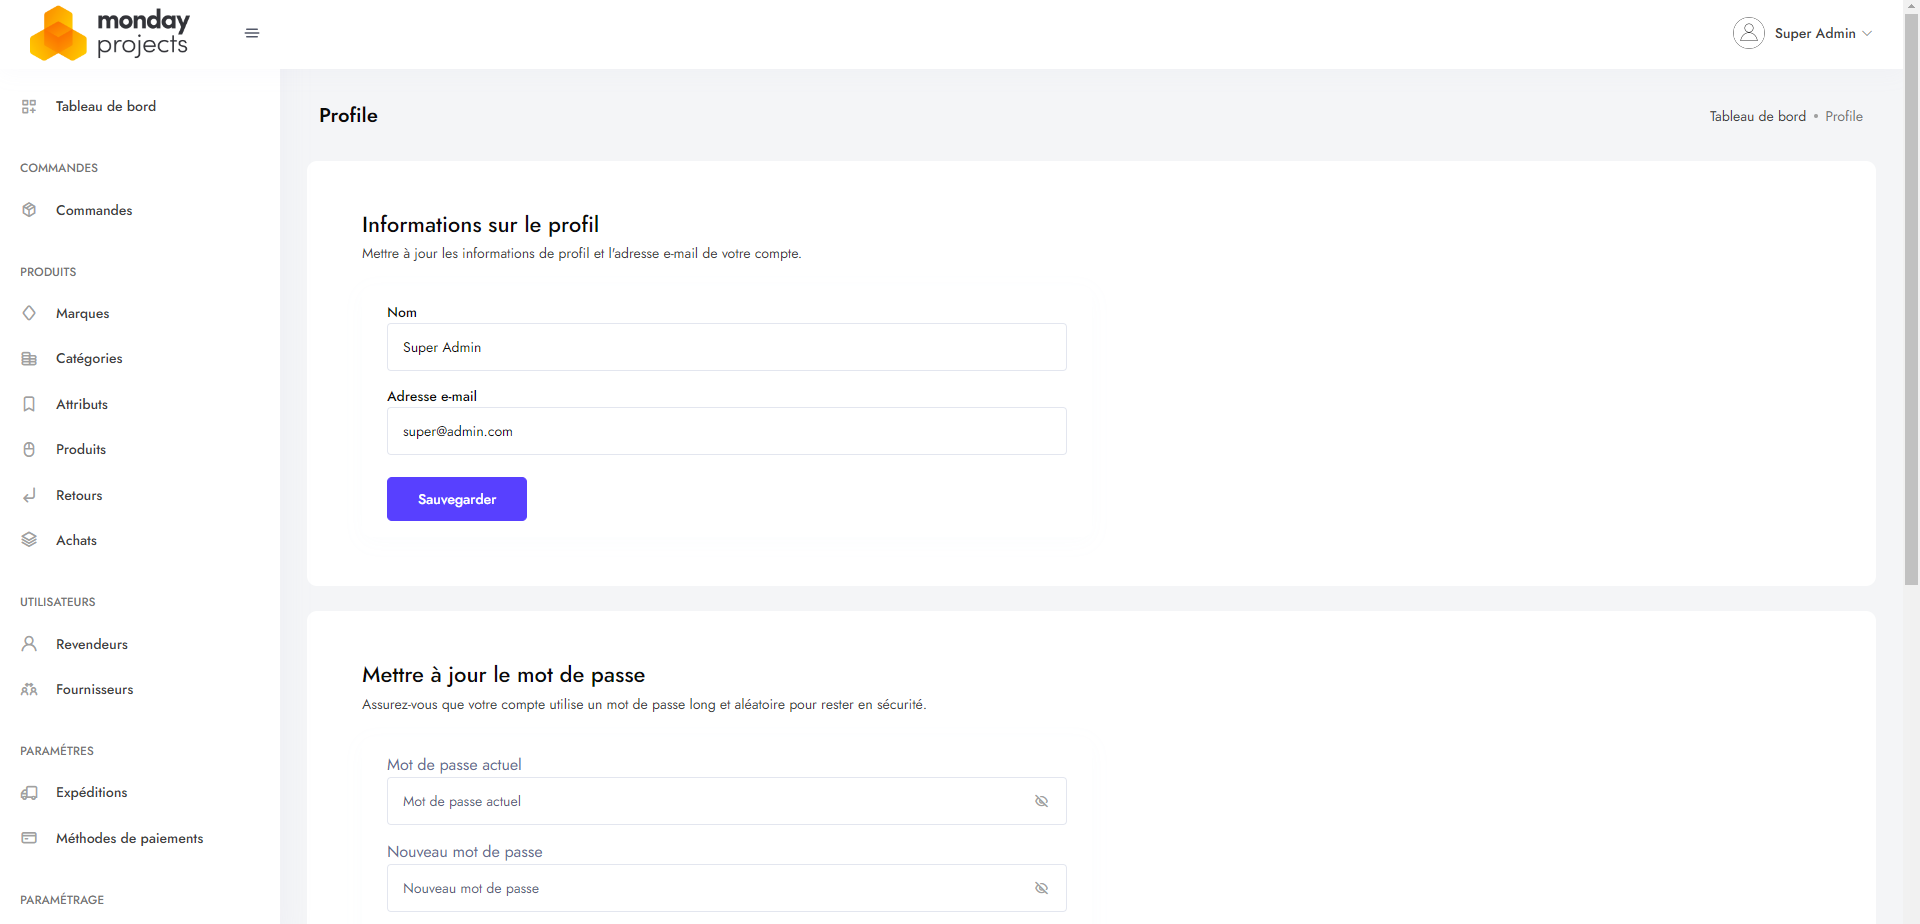The width and height of the screenshot is (1920, 924).
Task: Click the Retours return-arrow icon
Action: pyautogui.click(x=29, y=495)
